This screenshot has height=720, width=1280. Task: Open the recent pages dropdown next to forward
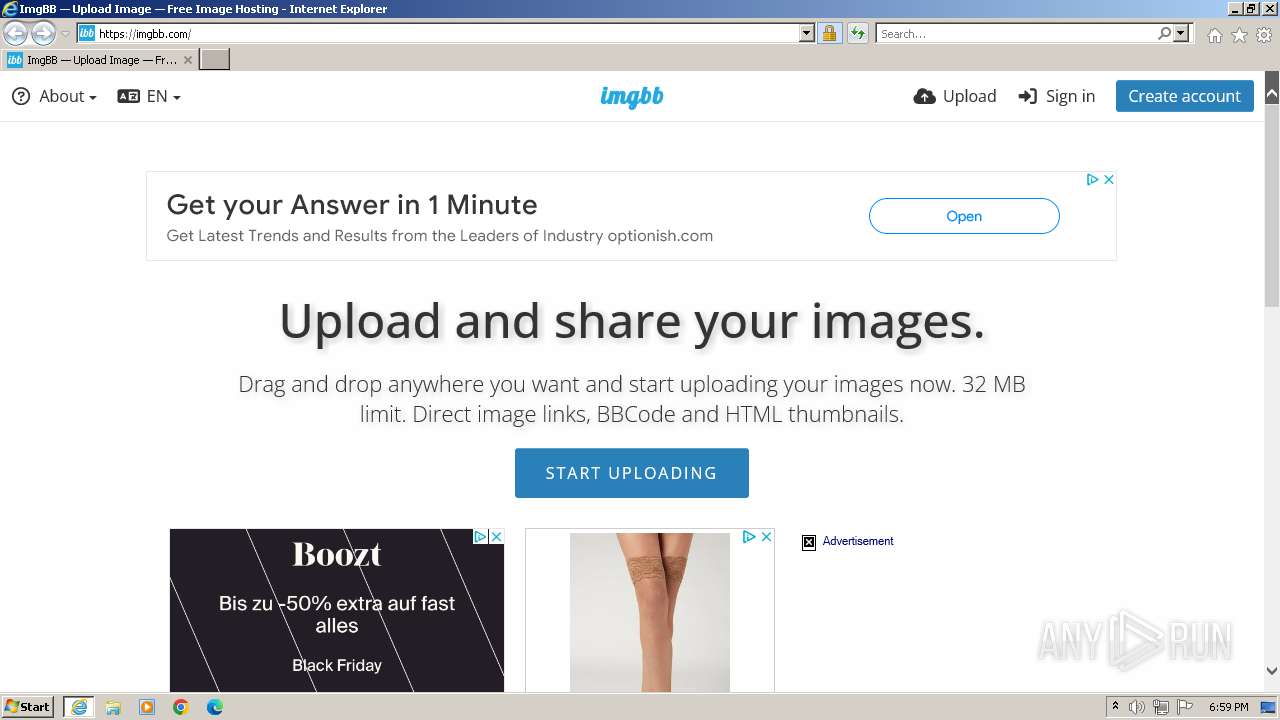[x=65, y=33]
